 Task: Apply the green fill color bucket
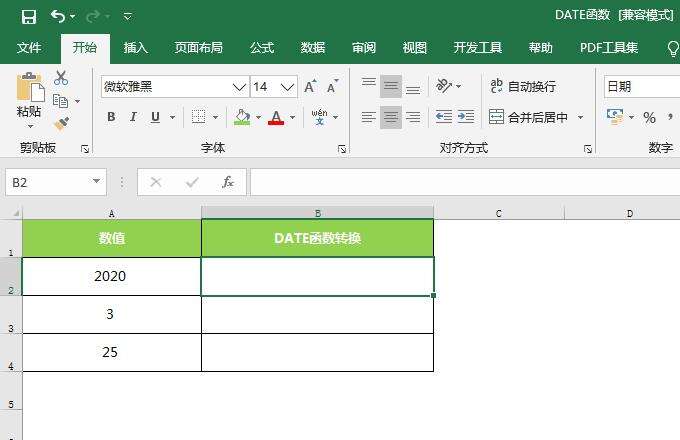242,117
